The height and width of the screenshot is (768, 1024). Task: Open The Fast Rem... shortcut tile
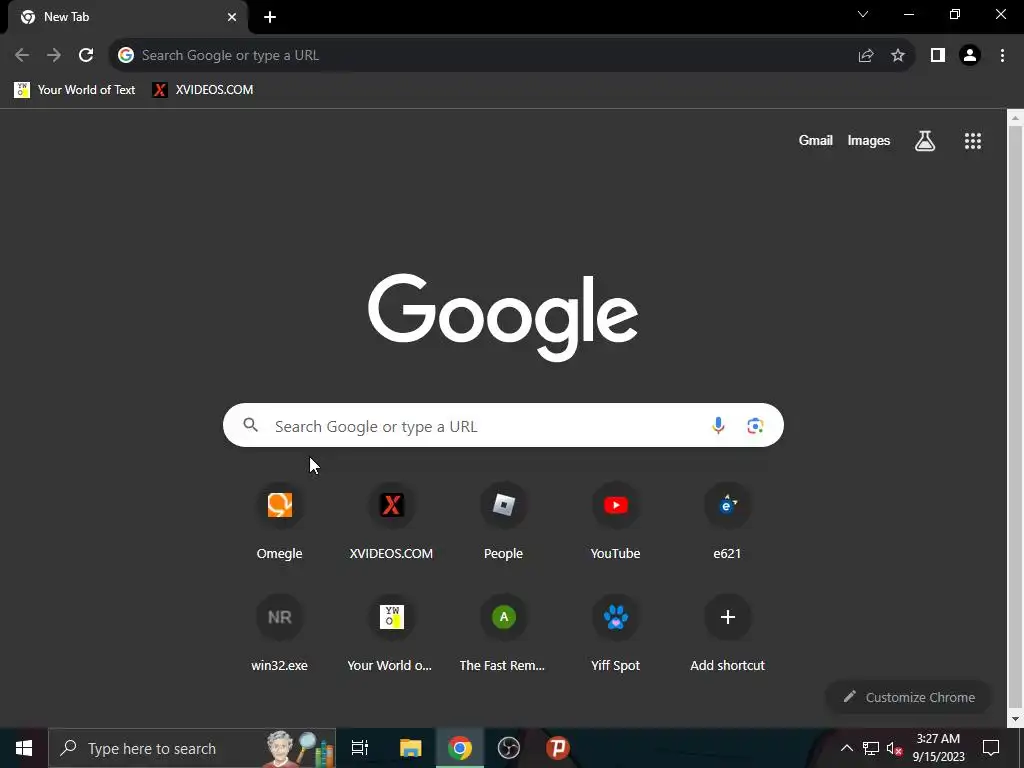tap(504, 635)
